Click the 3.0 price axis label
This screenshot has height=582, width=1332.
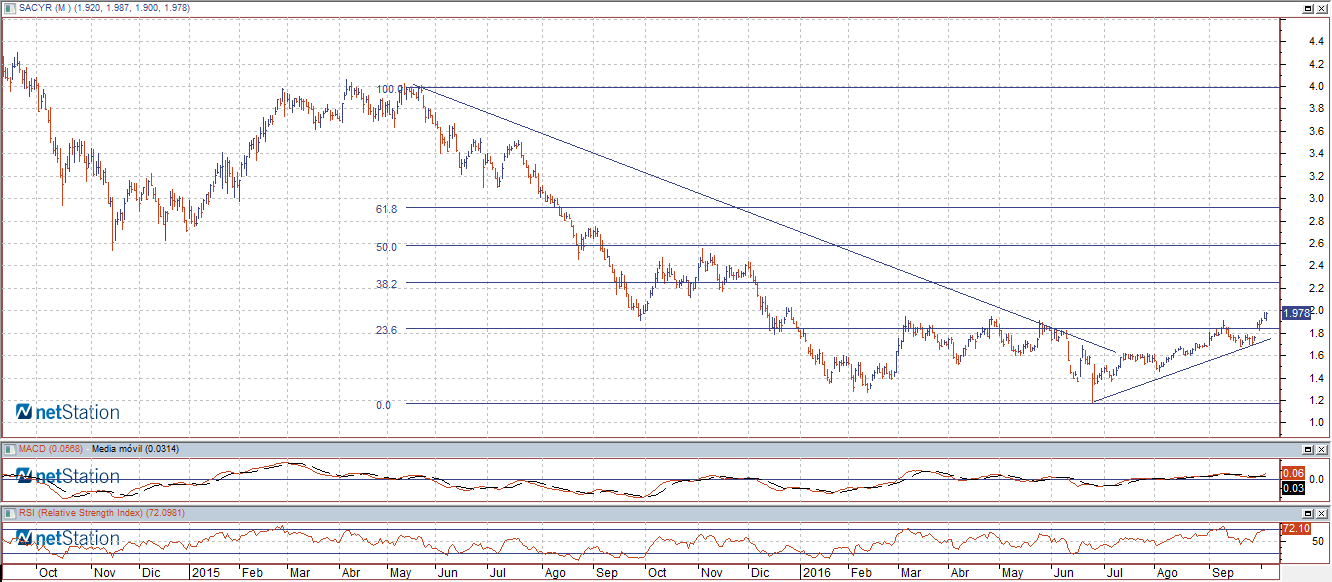pyautogui.click(x=1317, y=198)
